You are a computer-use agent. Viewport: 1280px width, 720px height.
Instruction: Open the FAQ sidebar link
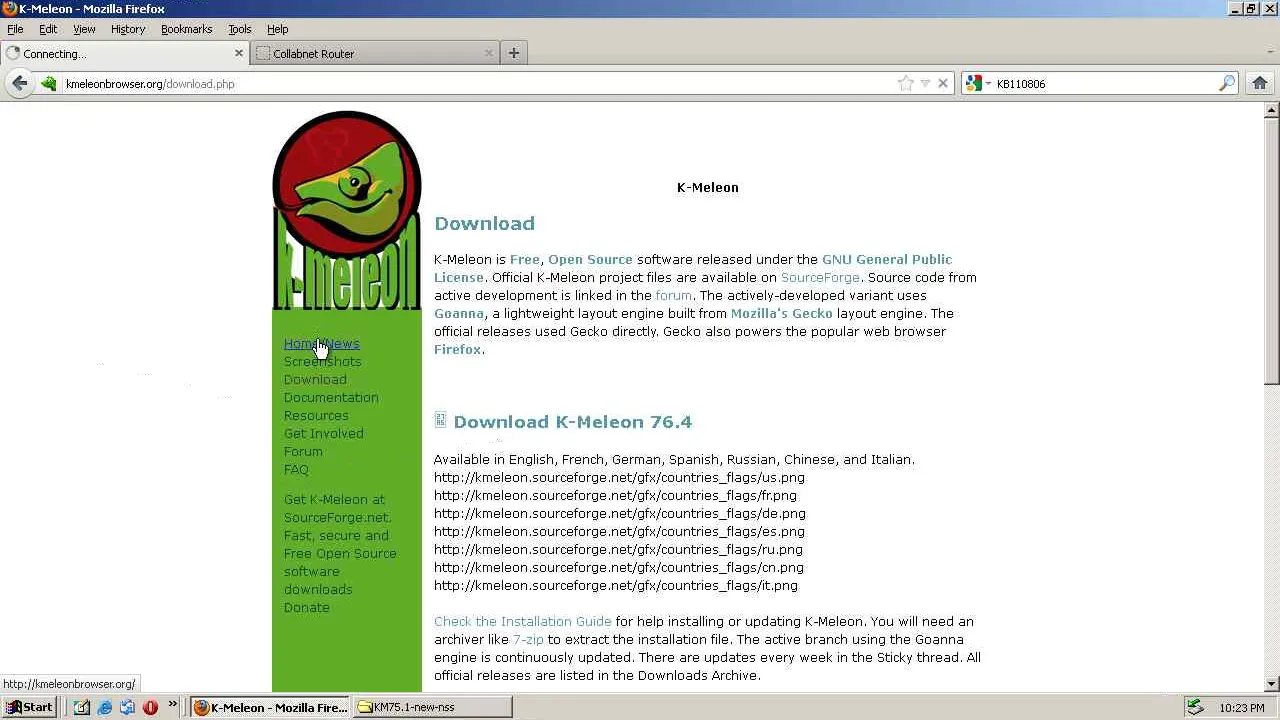point(296,470)
